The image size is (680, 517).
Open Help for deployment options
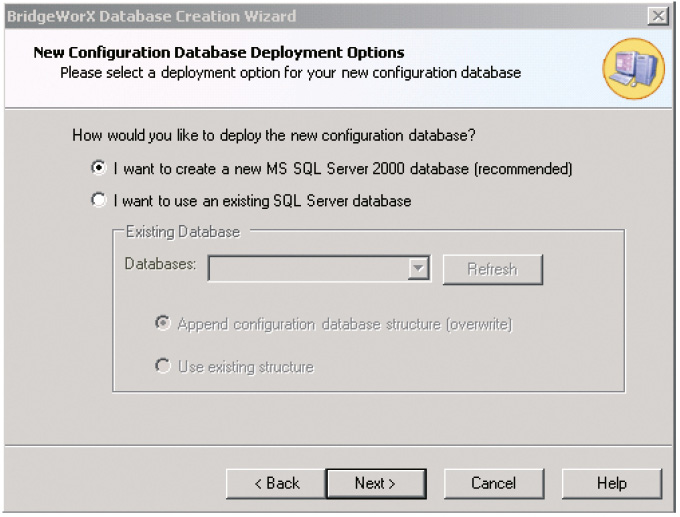[611, 483]
